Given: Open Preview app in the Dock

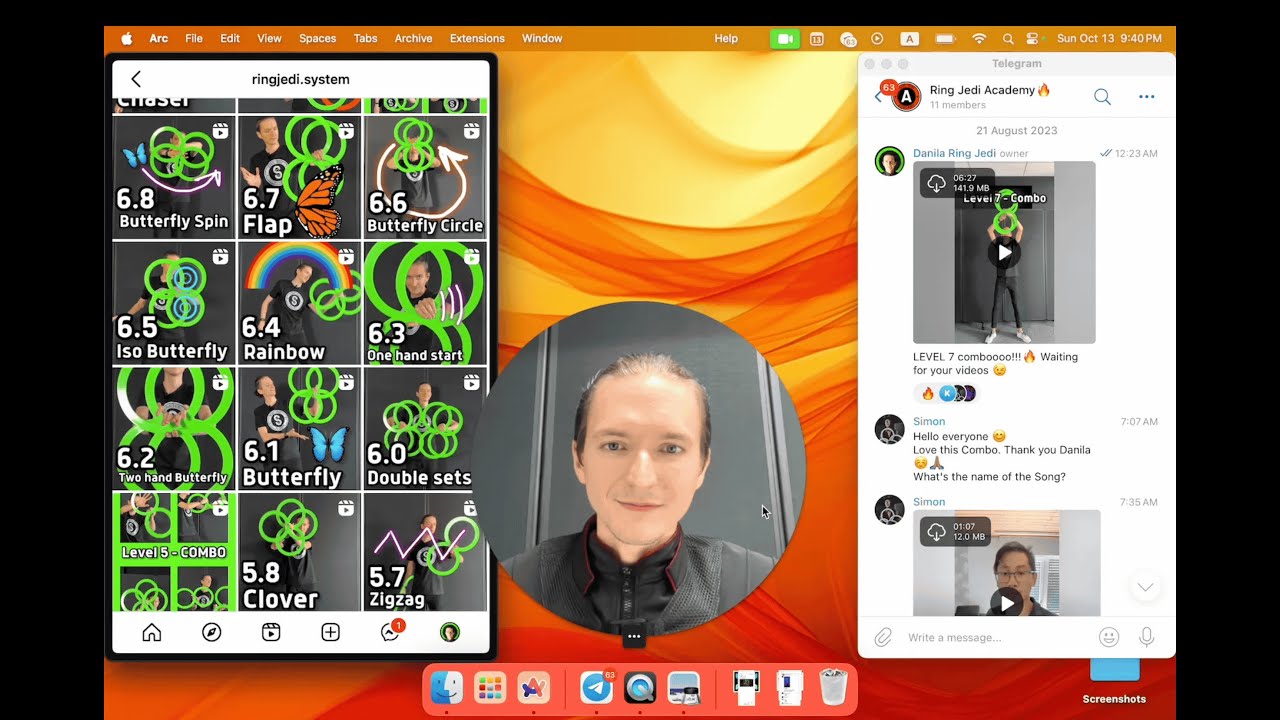Looking at the screenshot, I should click(x=684, y=688).
